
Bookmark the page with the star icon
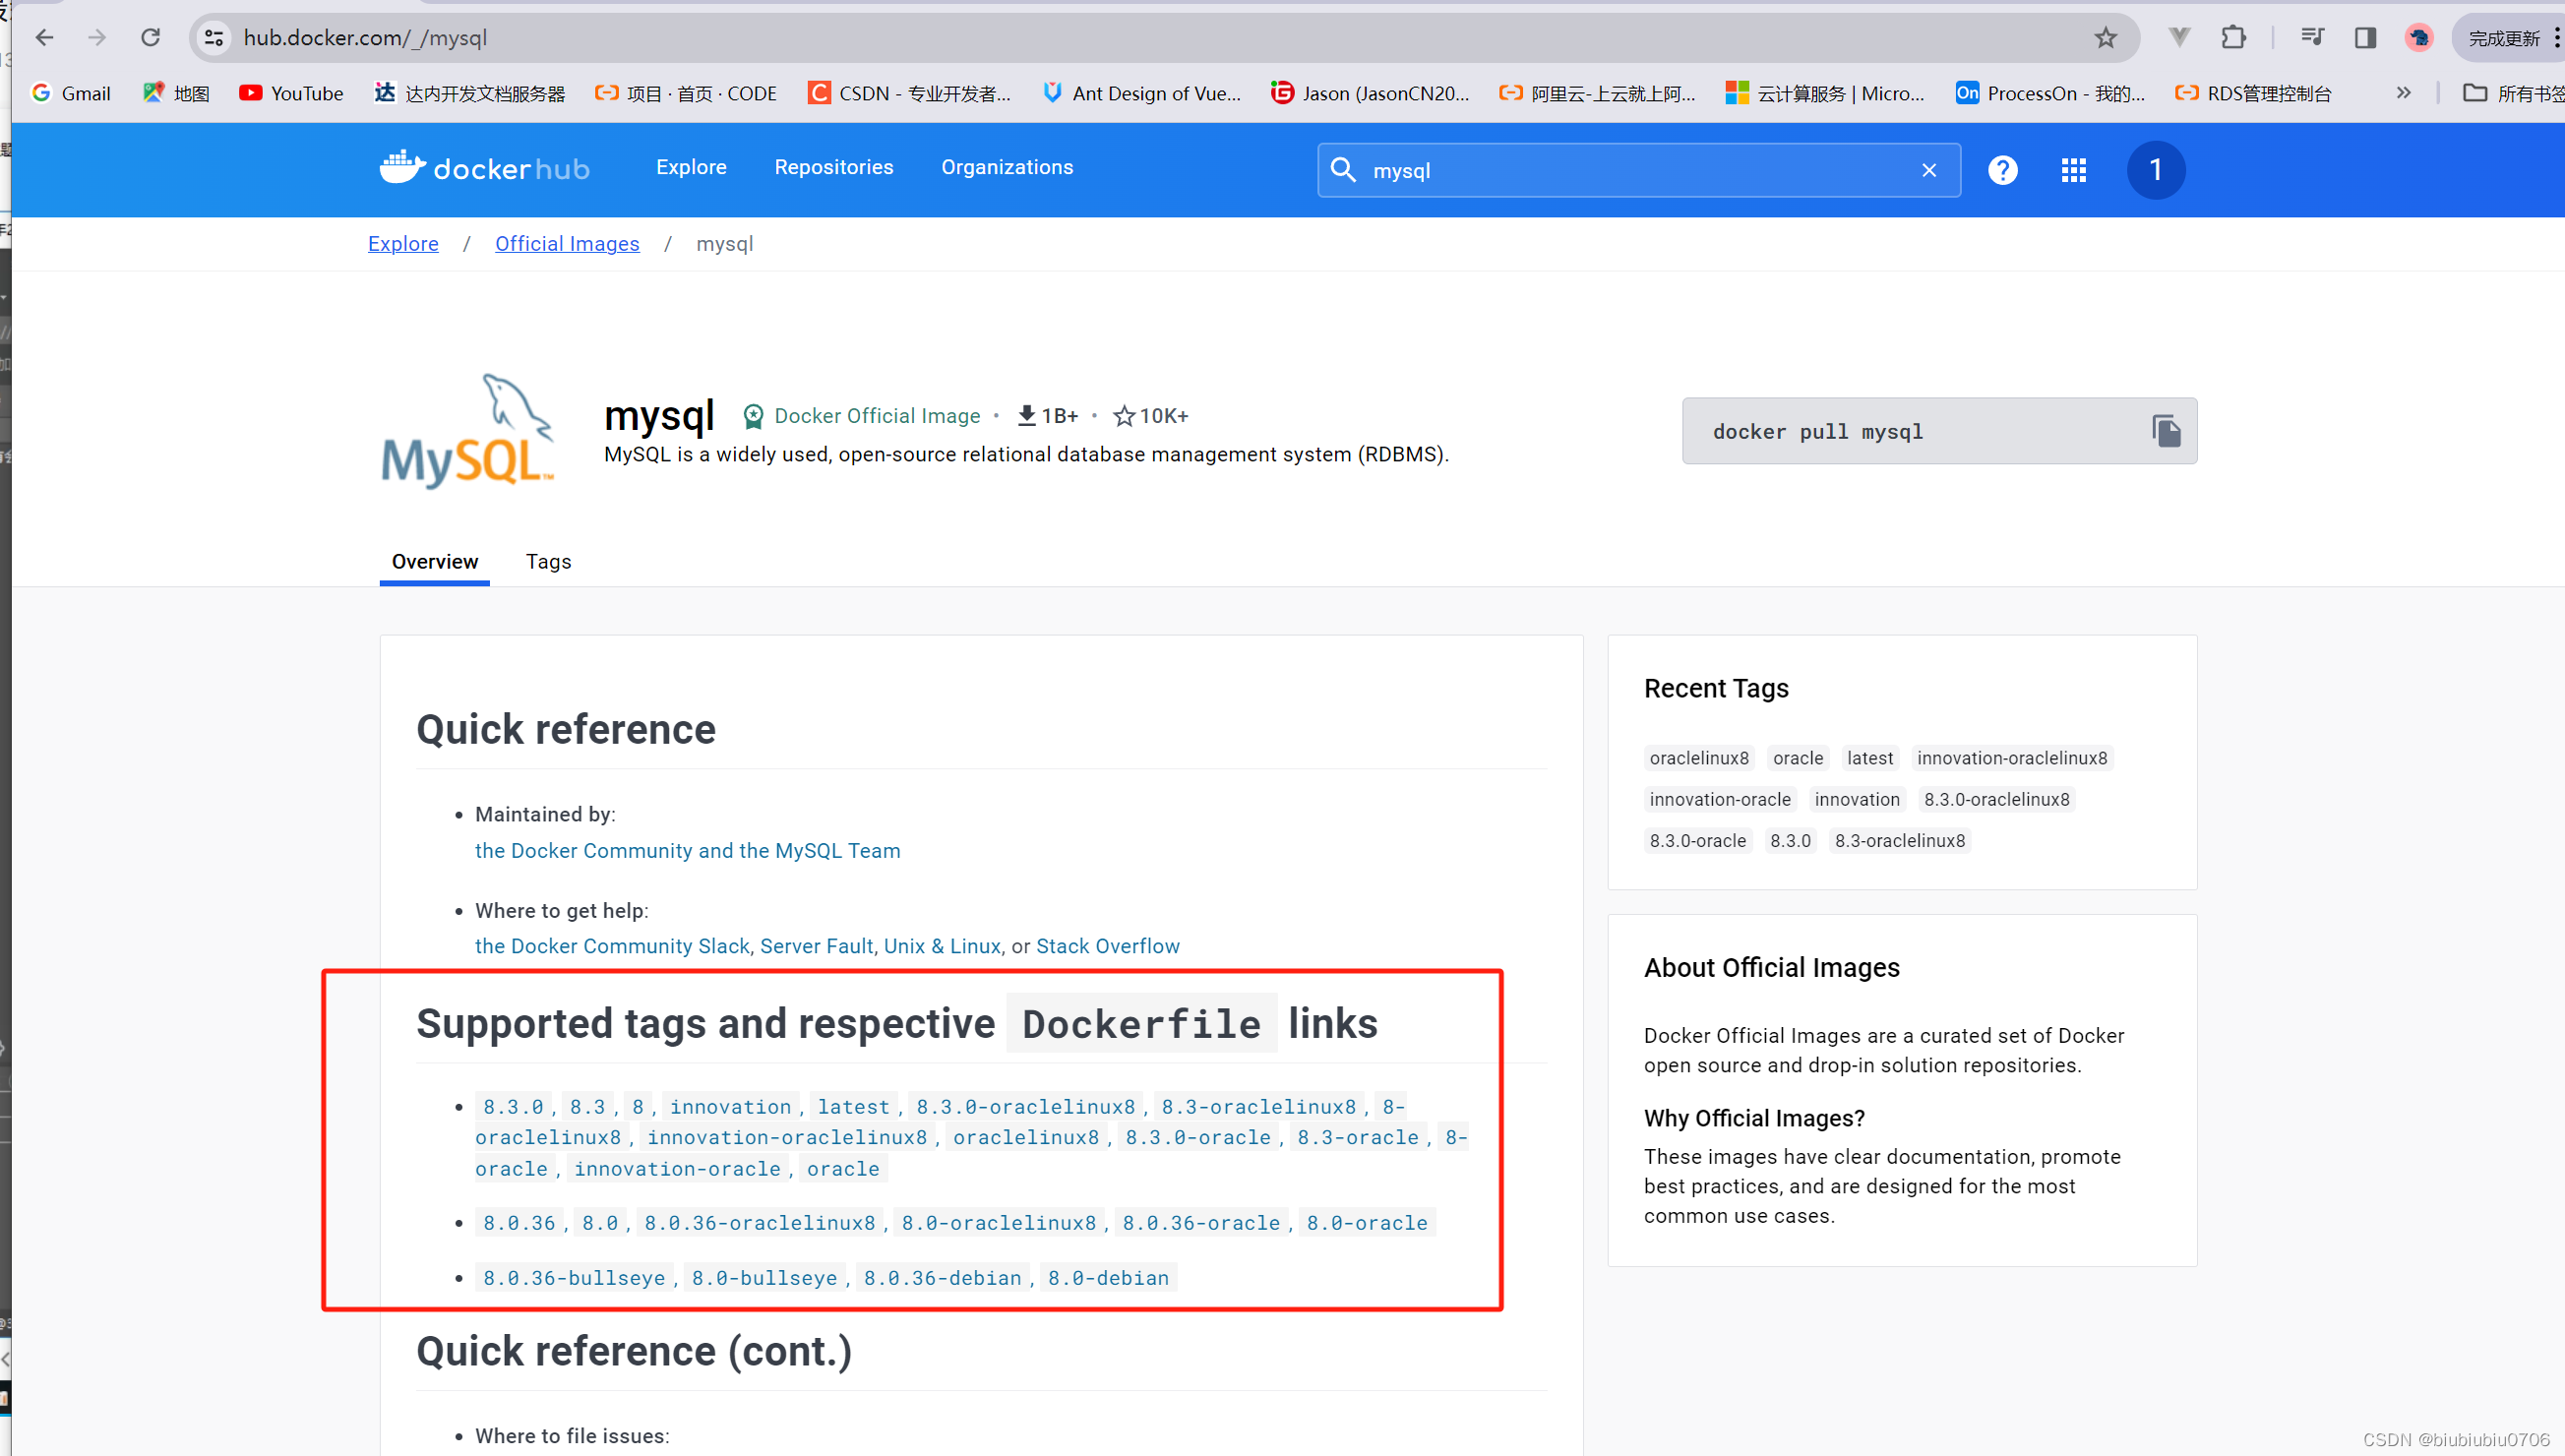2105,37
